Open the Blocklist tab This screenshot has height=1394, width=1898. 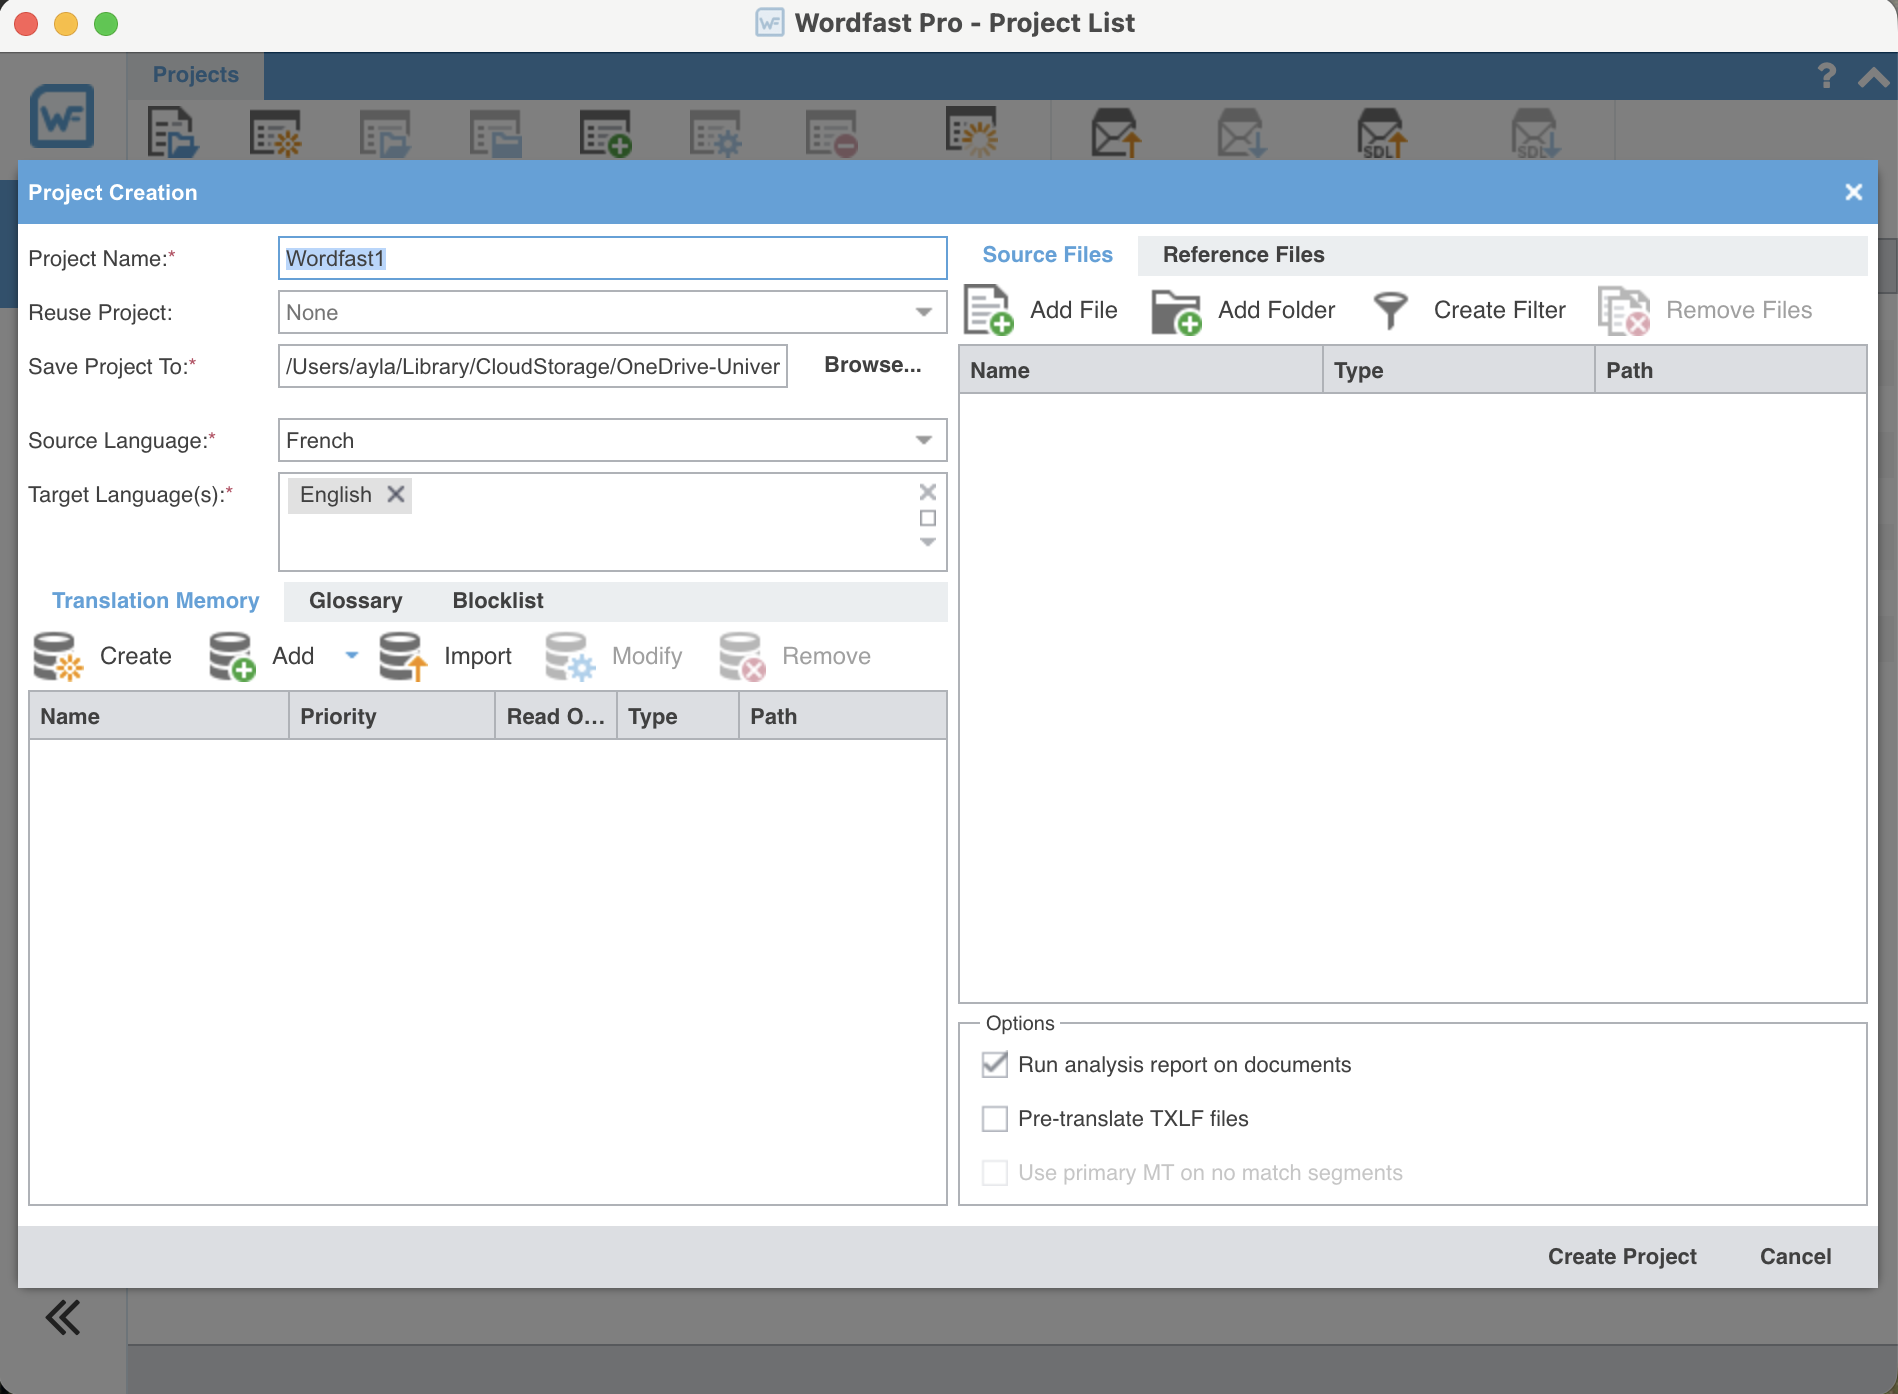[498, 601]
